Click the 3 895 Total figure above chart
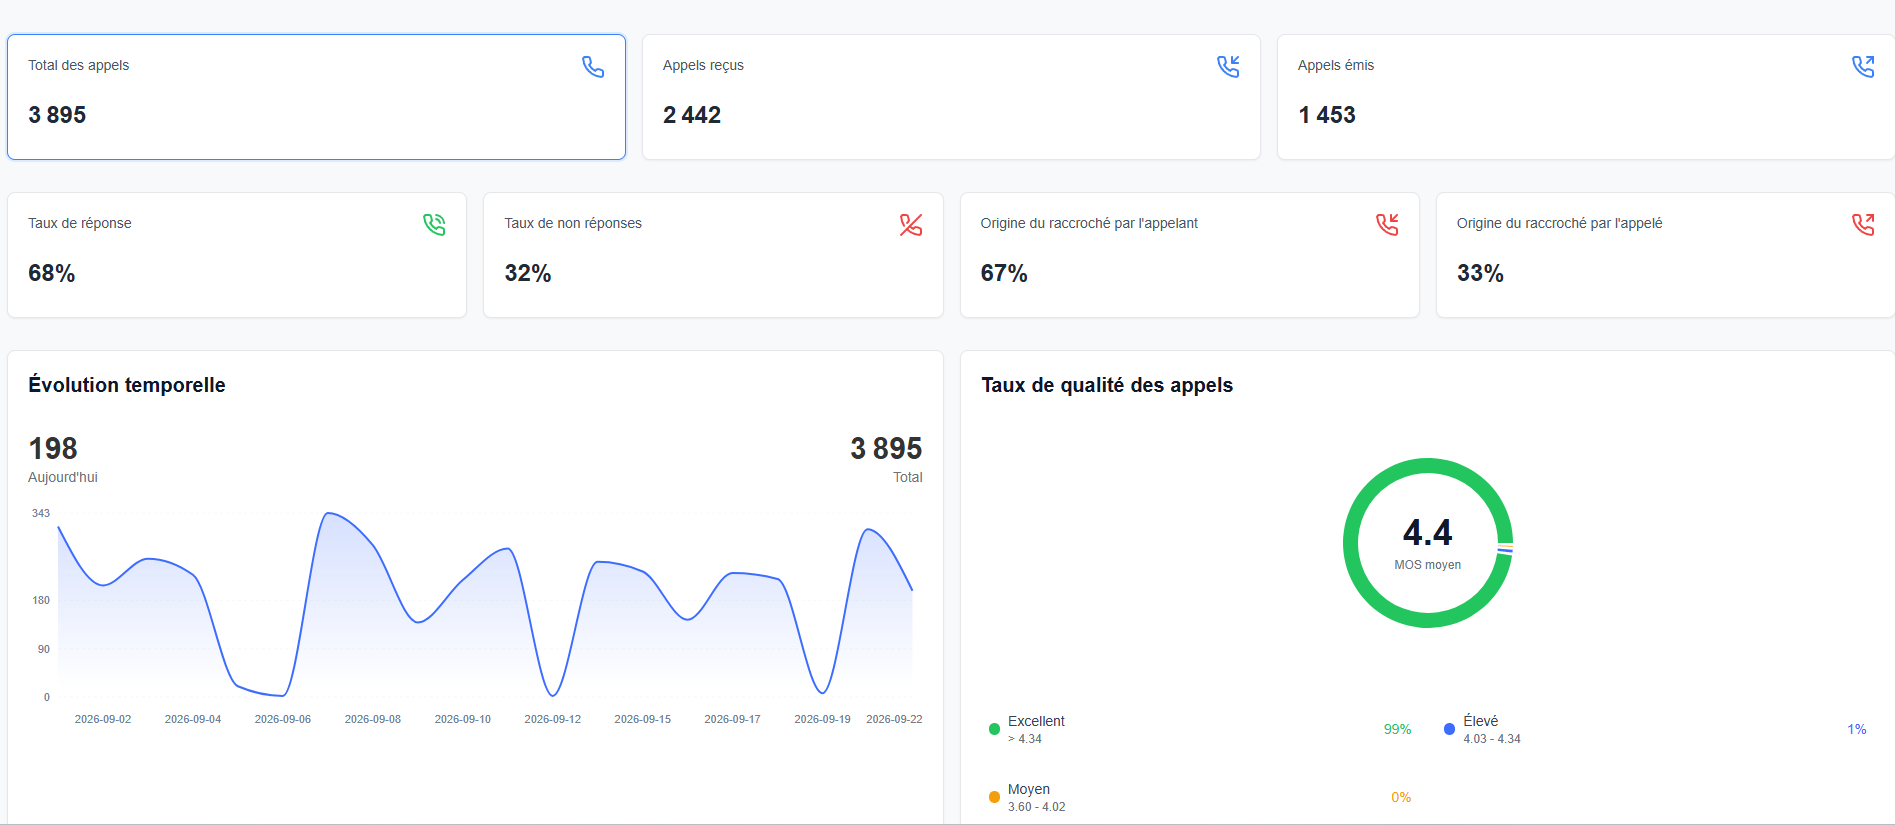1895x825 pixels. 886,448
